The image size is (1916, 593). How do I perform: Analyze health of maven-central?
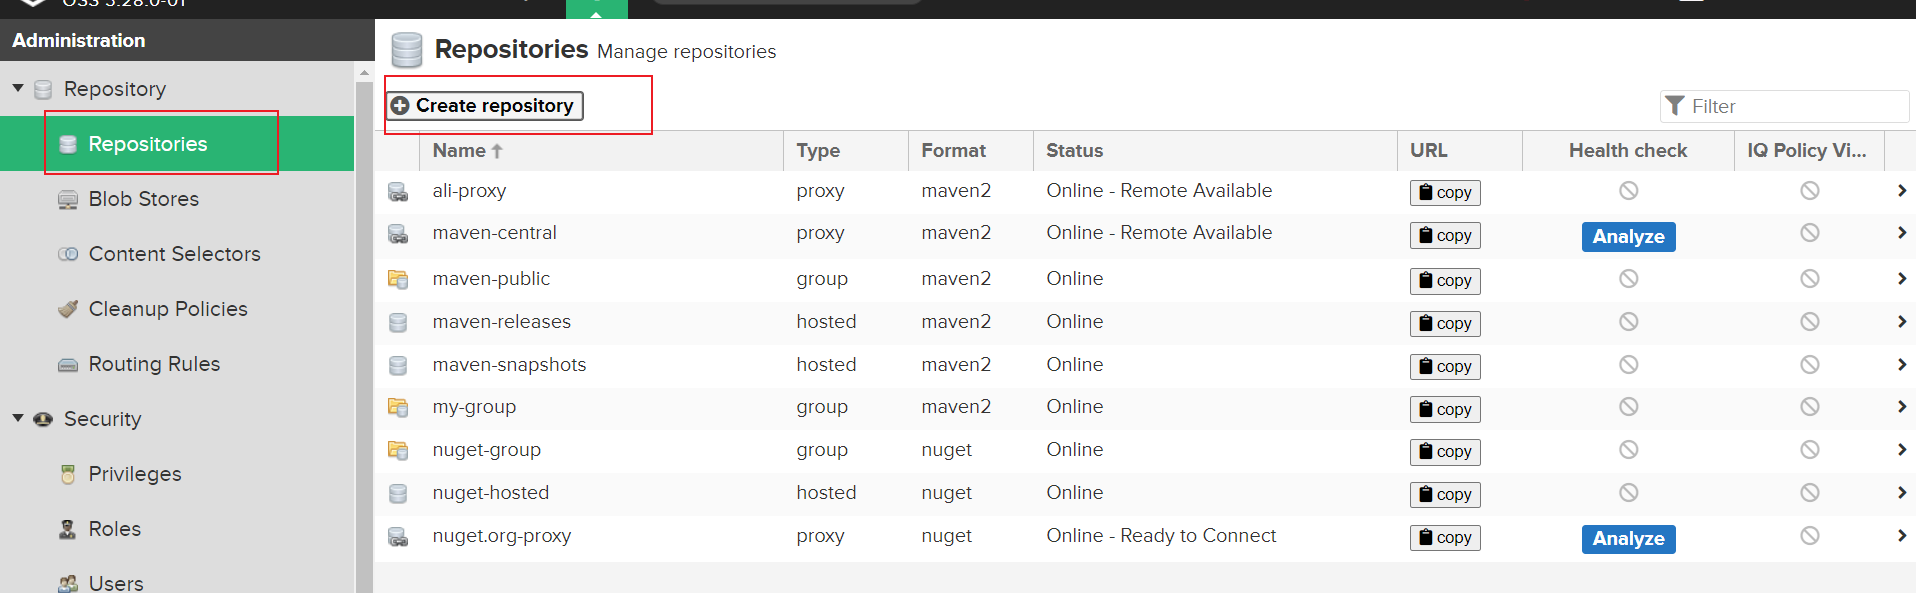(x=1628, y=237)
